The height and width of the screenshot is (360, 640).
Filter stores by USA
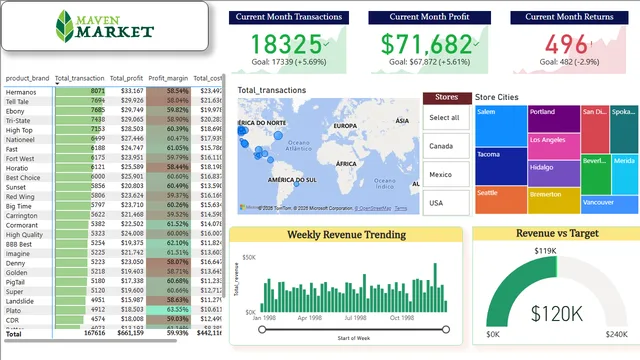(446, 203)
